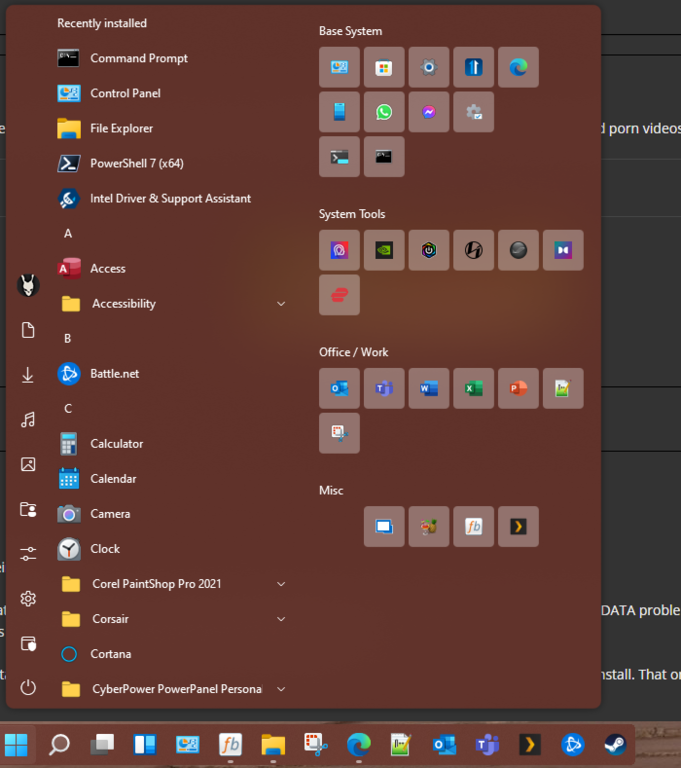Viewport: 681px width, 768px height.
Task: Expand the Corel PaintShop Pro 2021 chevron
Action: (x=281, y=584)
